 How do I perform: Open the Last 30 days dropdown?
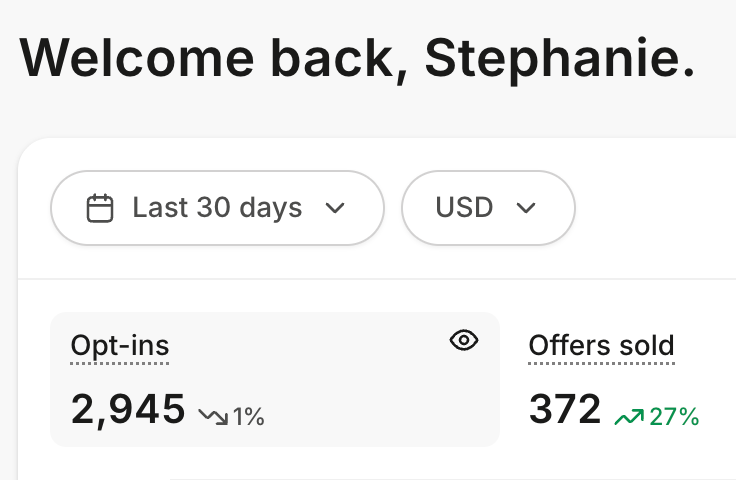(x=217, y=208)
